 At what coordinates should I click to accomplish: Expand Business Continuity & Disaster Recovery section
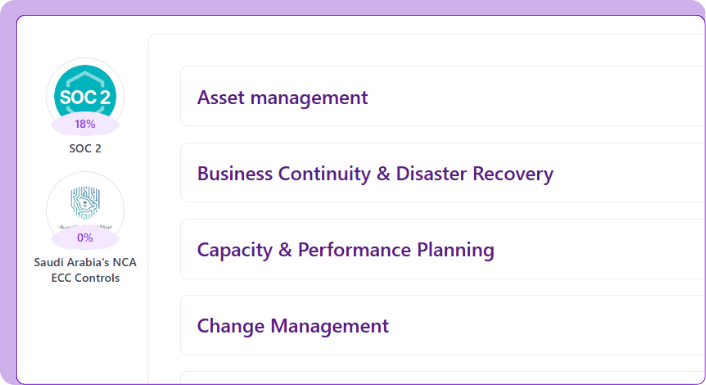pos(443,172)
